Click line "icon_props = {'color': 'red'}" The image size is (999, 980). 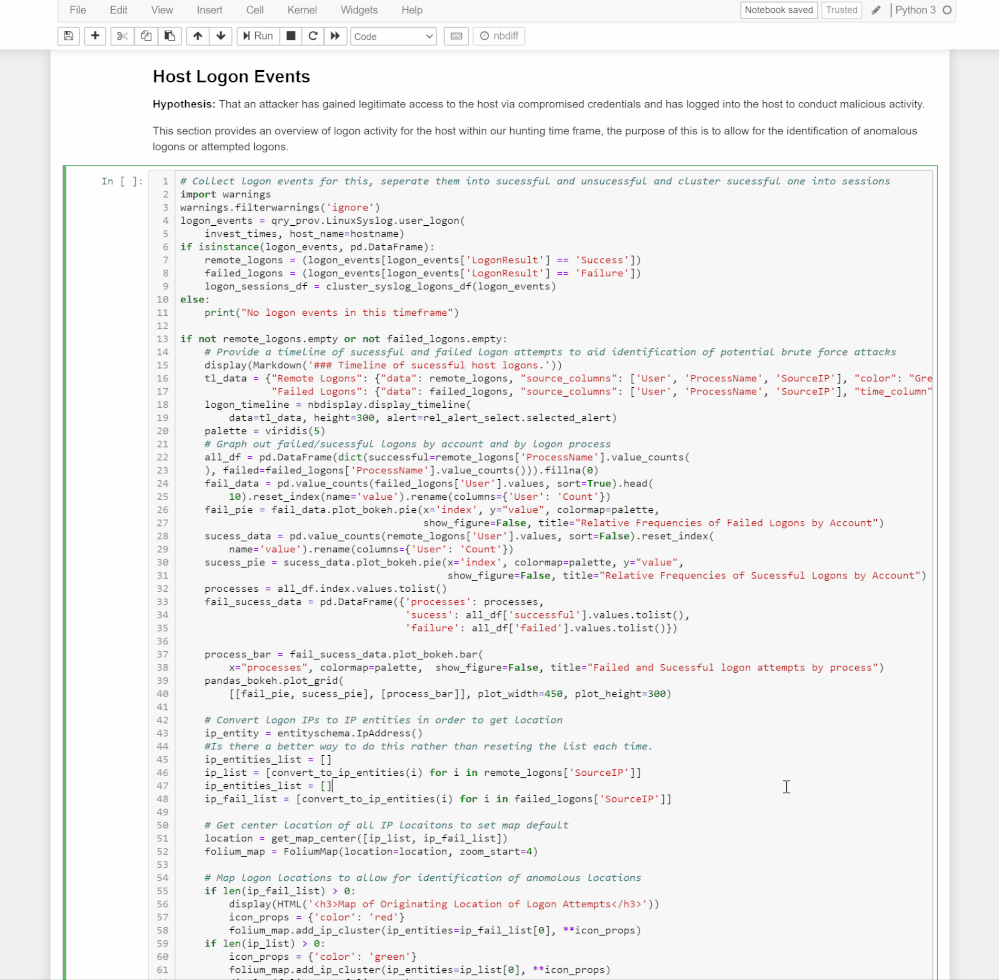click(317, 917)
